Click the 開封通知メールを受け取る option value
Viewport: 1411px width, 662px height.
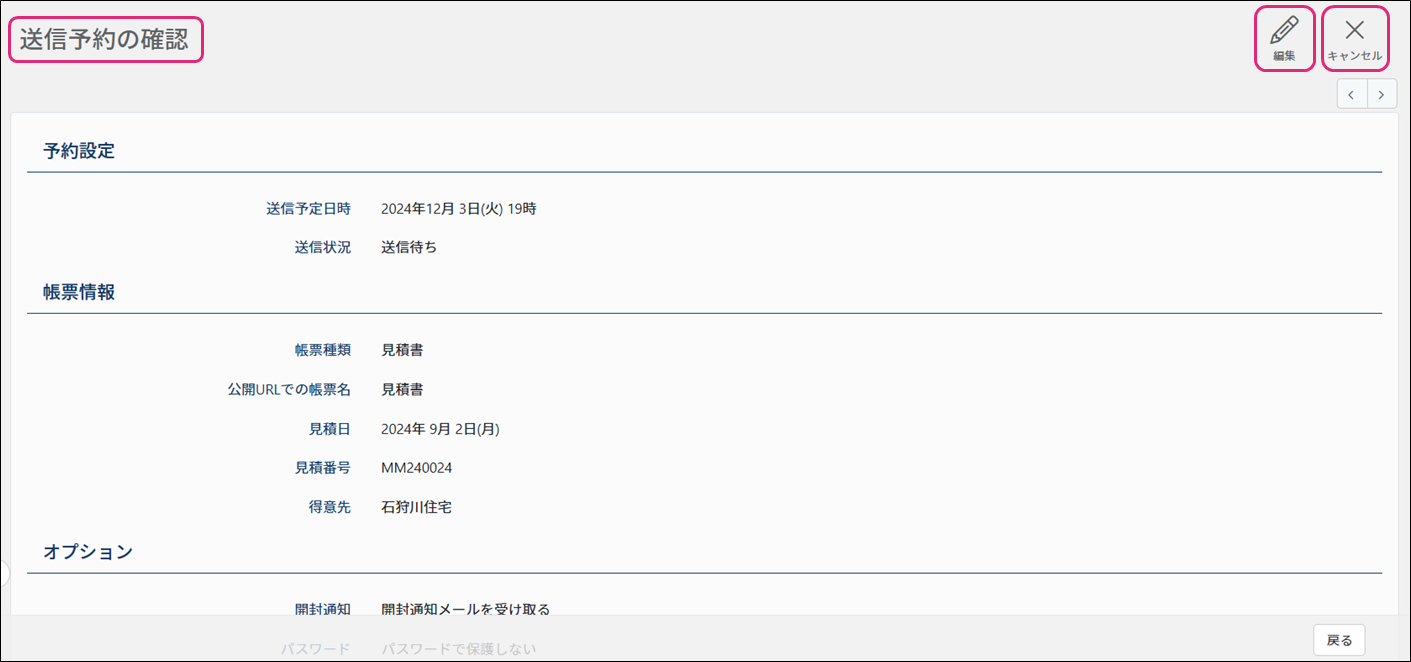coord(465,608)
